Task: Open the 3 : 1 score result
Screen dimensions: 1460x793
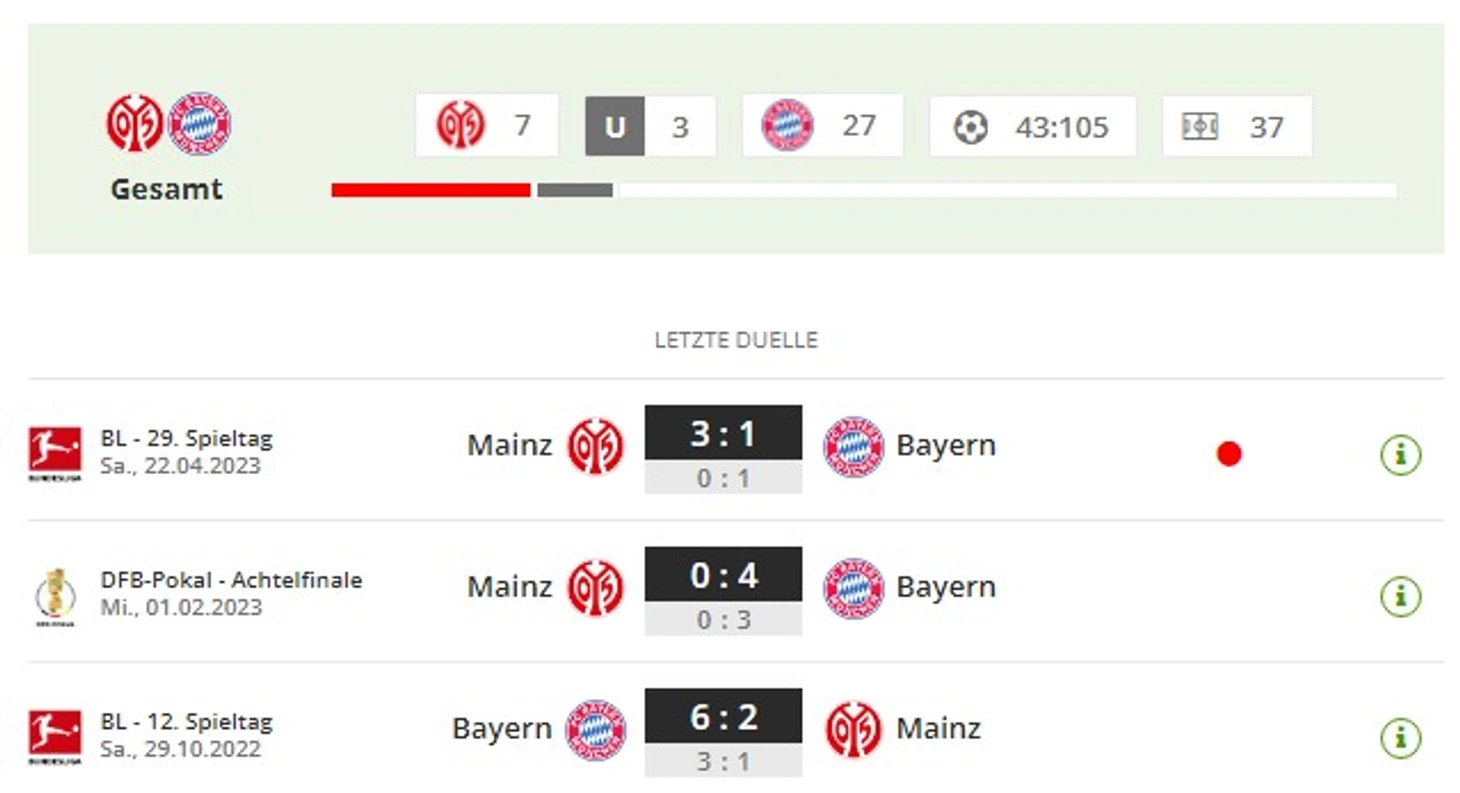Action: pyautogui.click(x=723, y=433)
